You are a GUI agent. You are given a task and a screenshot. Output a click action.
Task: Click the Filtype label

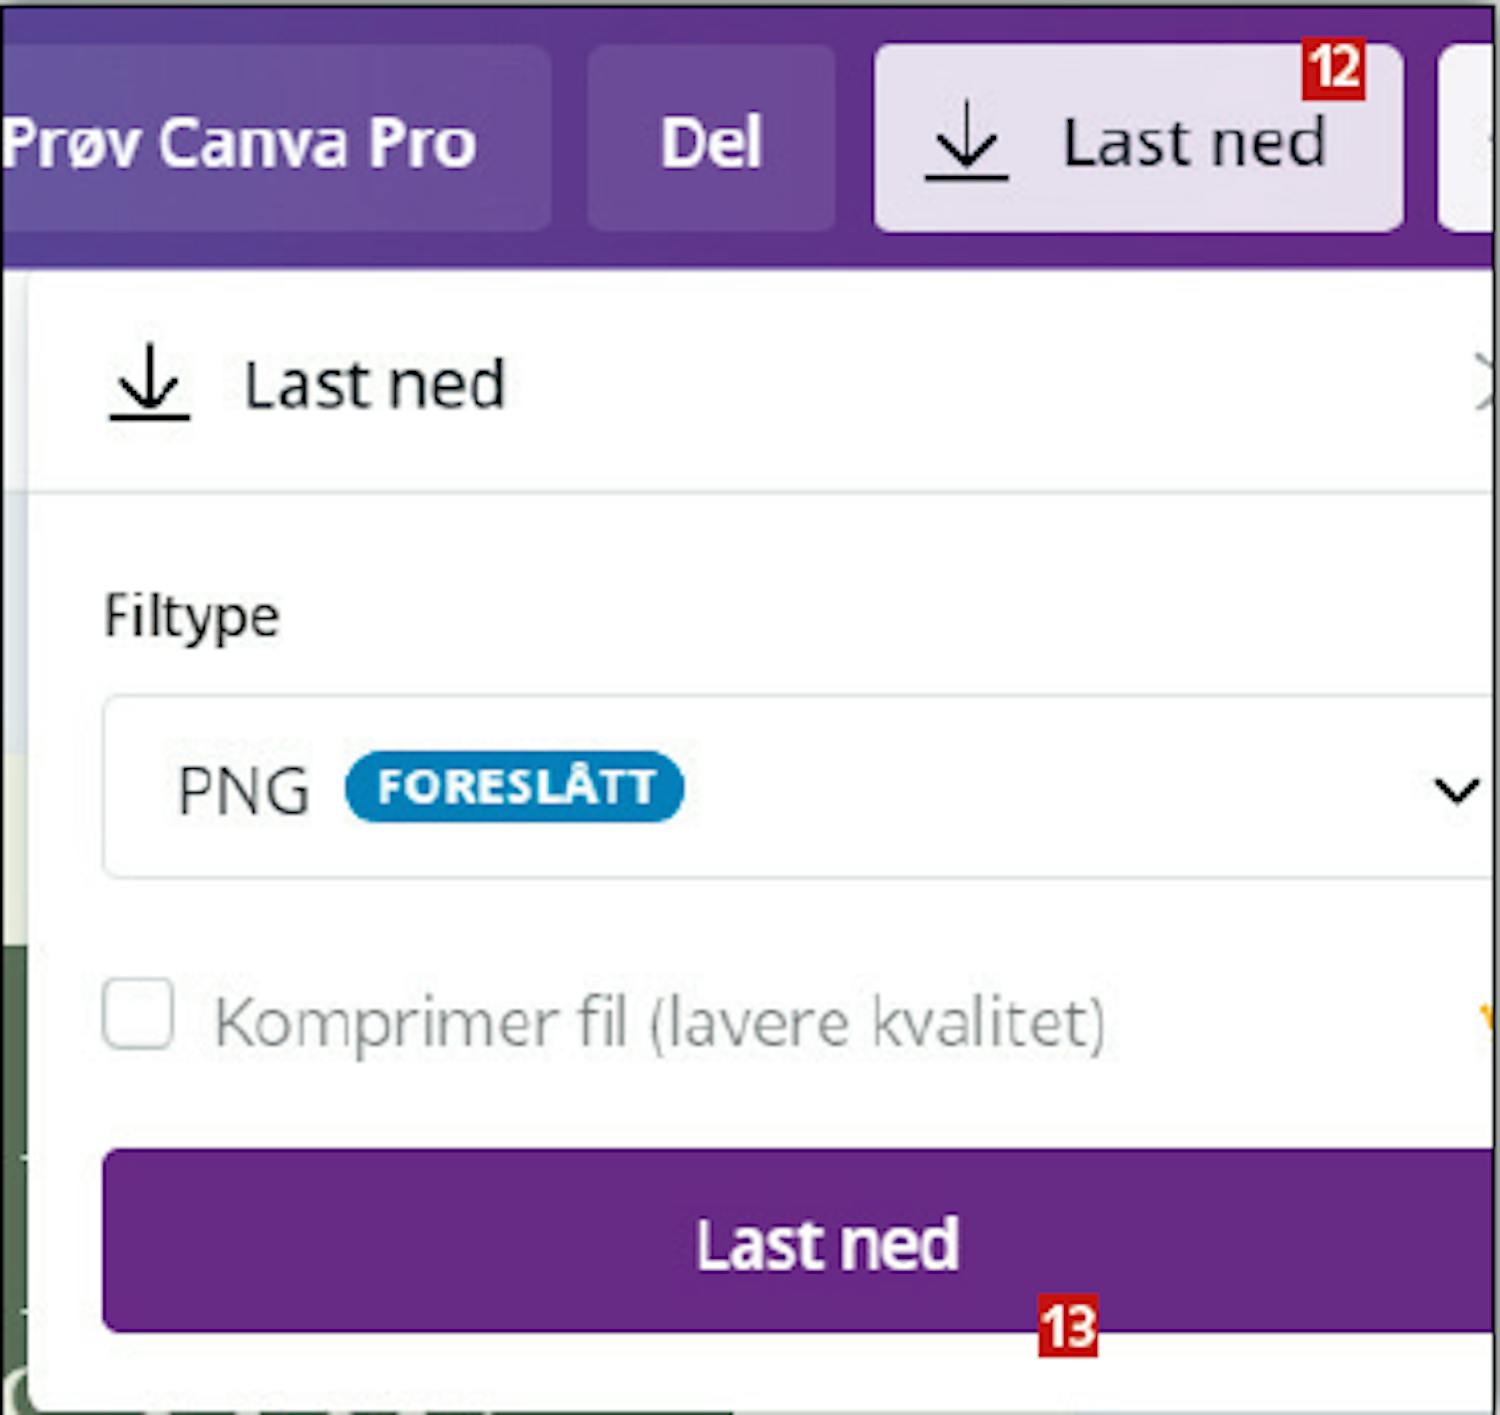(x=192, y=616)
